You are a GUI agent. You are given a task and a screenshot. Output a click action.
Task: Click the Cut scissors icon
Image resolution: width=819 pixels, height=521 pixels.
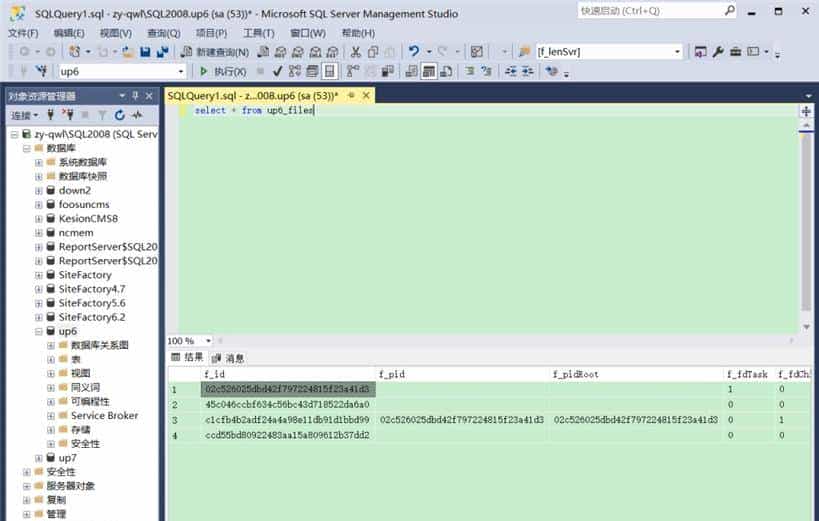[356, 52]
